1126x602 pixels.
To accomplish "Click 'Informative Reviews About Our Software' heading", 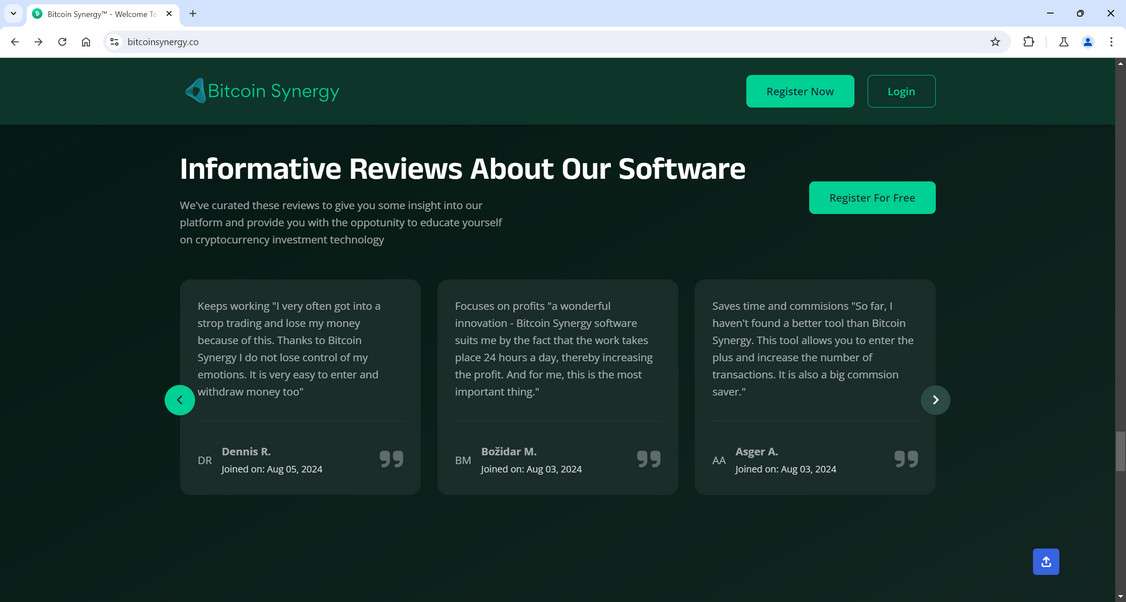I will (x=462, y=168).
